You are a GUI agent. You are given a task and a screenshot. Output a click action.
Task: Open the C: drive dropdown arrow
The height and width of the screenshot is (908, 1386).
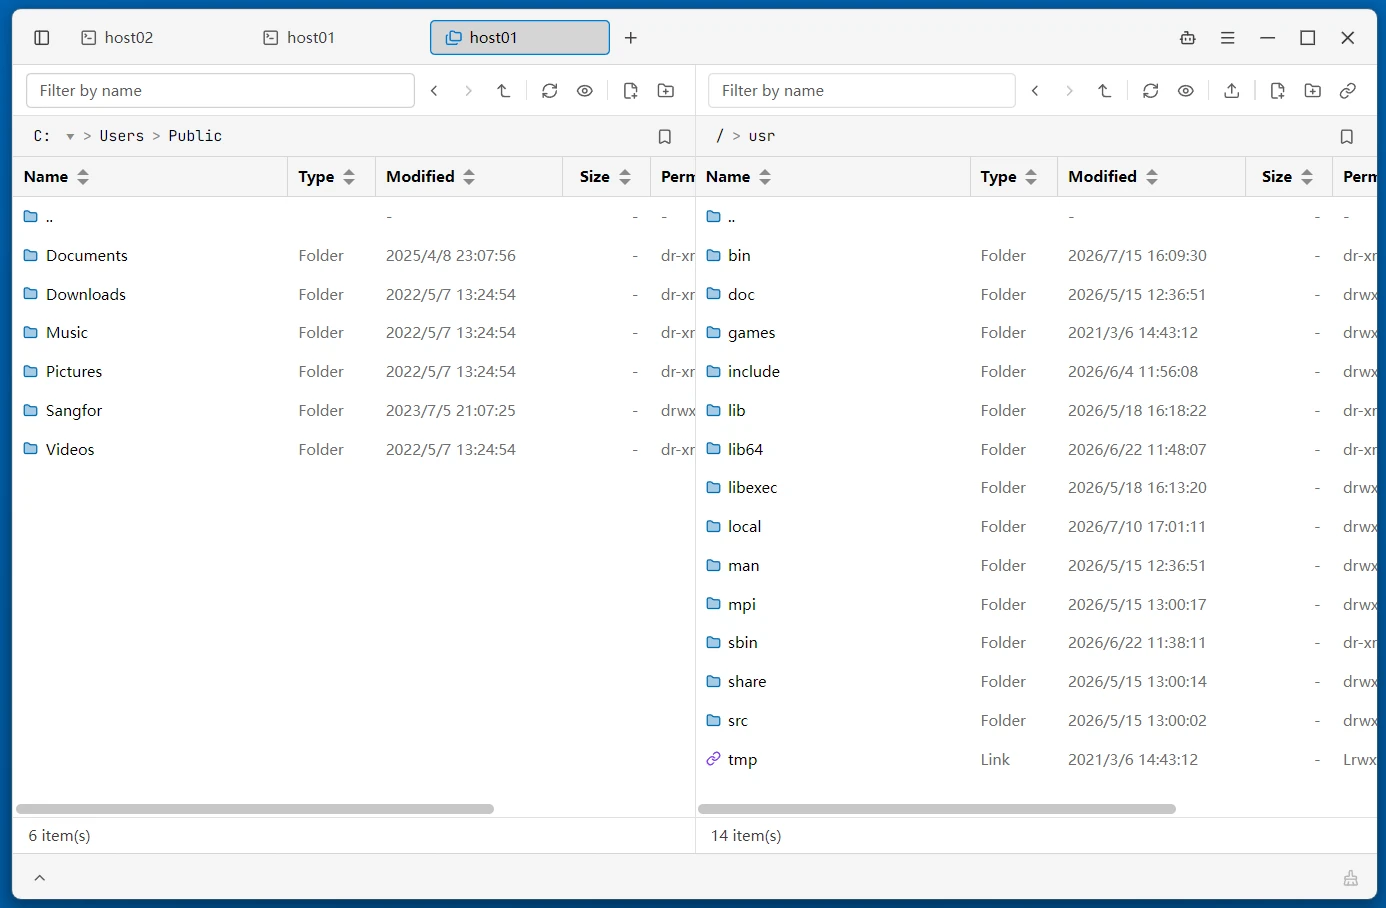(70, 137)
